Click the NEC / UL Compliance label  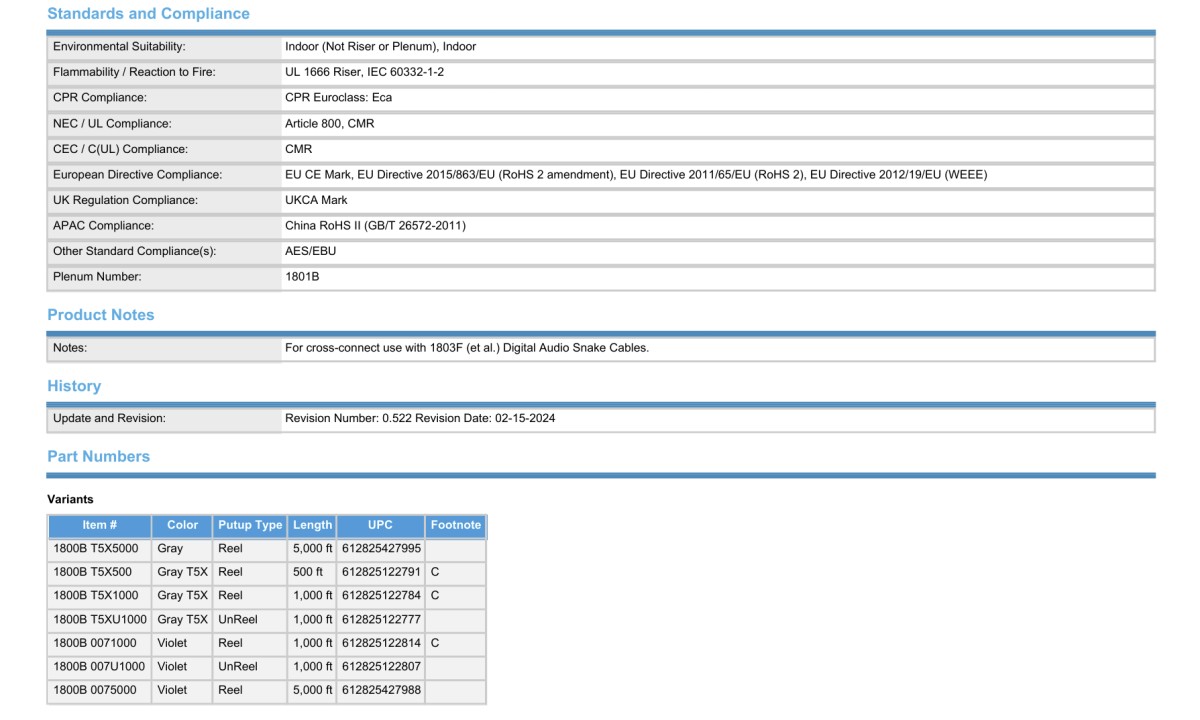click(112, 124)
